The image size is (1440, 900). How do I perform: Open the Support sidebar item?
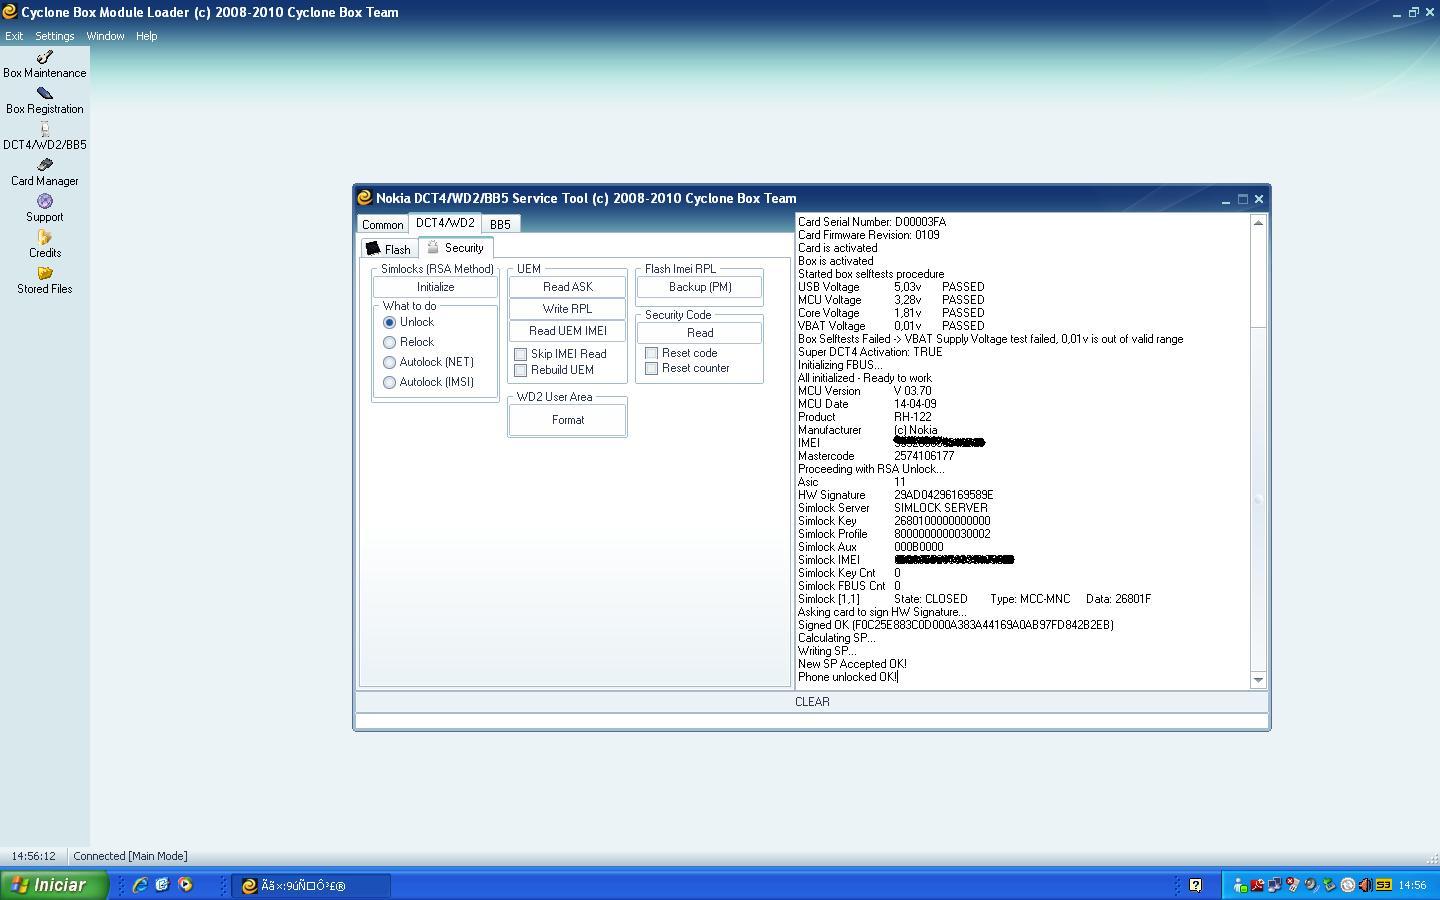coord(44,209)
